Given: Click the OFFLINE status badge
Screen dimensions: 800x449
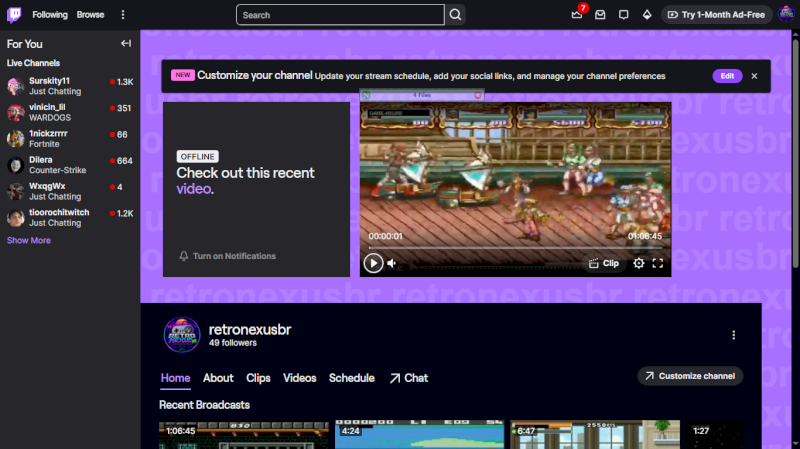Looking at the screenshot, I should 197,157.
